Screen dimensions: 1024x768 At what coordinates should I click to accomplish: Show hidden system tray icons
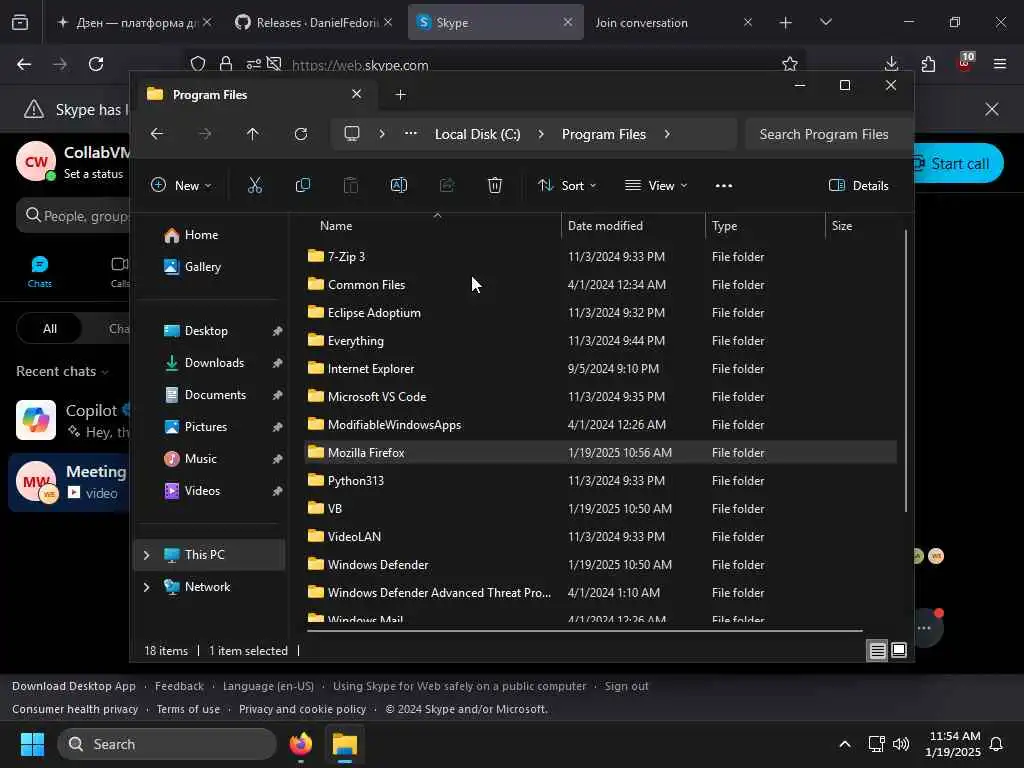(844, 744)
